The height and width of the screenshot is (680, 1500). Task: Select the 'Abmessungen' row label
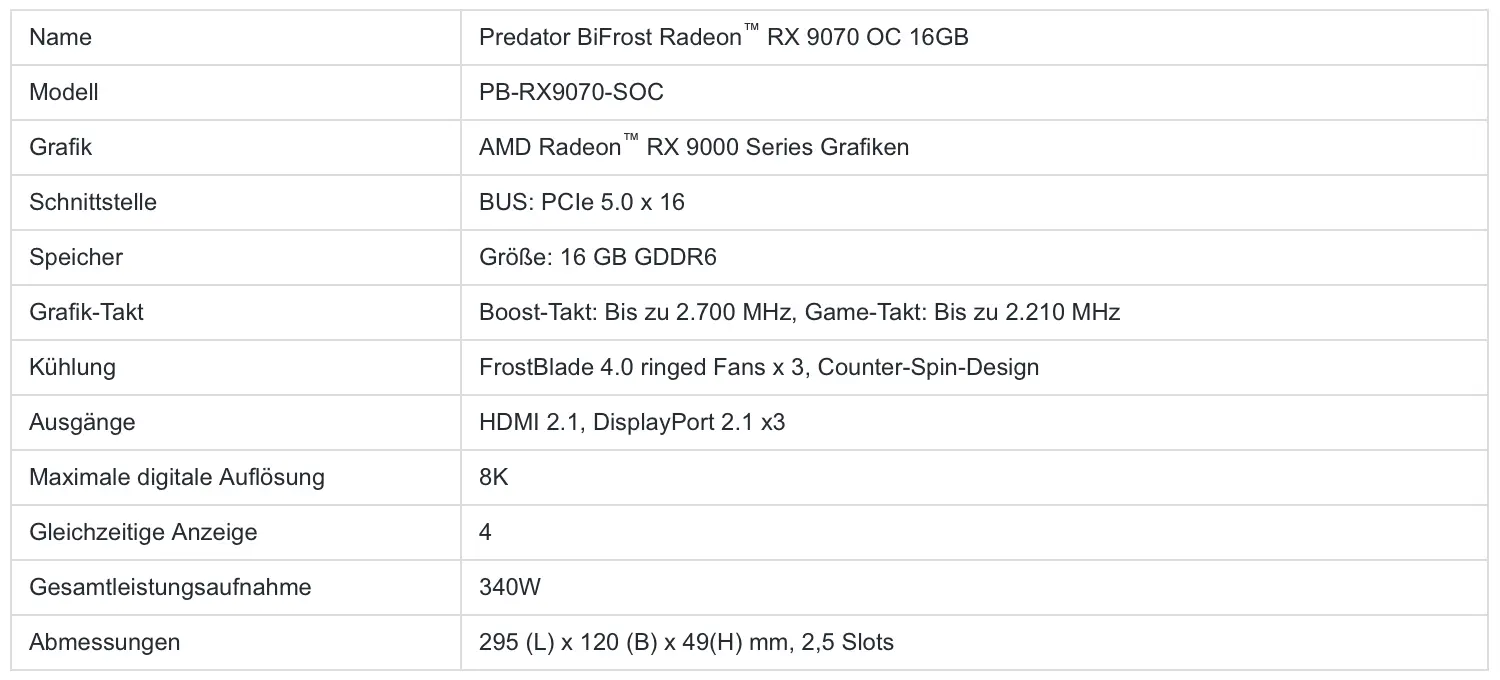pyautogui.click(x=105, y=643)
